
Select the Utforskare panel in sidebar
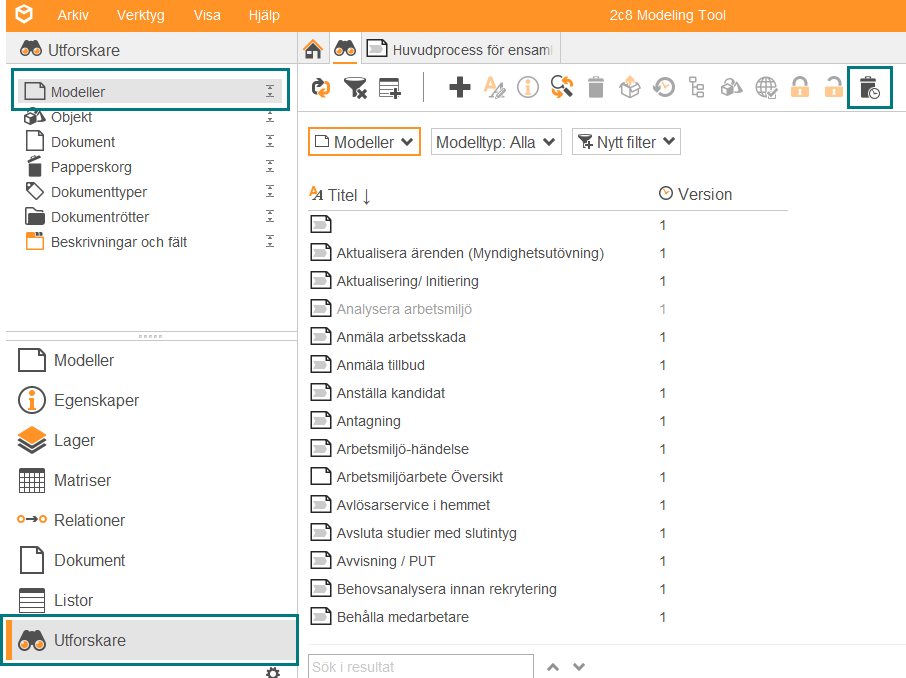[151, 640]
